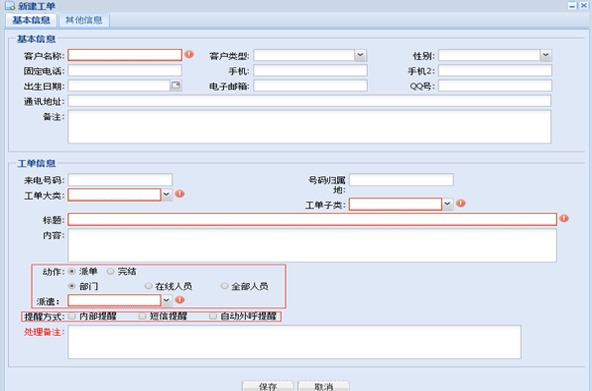Screen dimensions: 592x391
Task: Switch to the 其他信息 tab
Action: (x=84, y=20)
